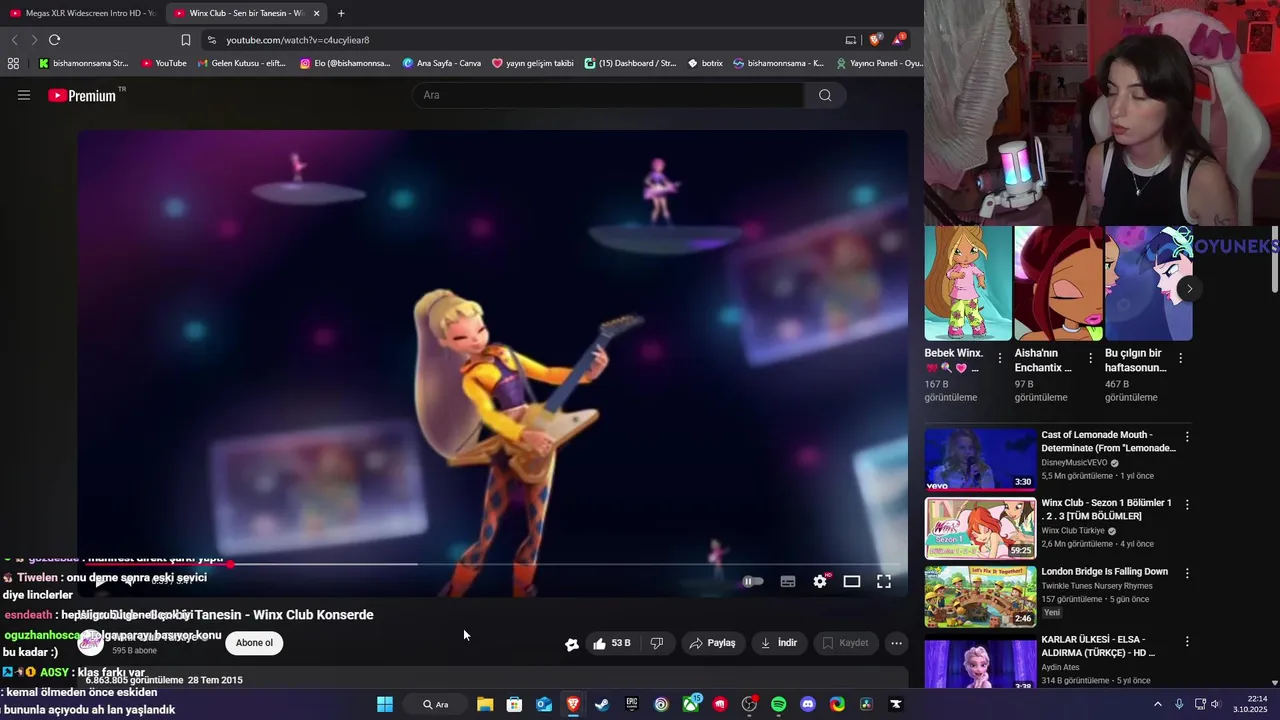
Task: Open Discord from the taskbar
Action: pyautogui.click(x=808, y=704)
